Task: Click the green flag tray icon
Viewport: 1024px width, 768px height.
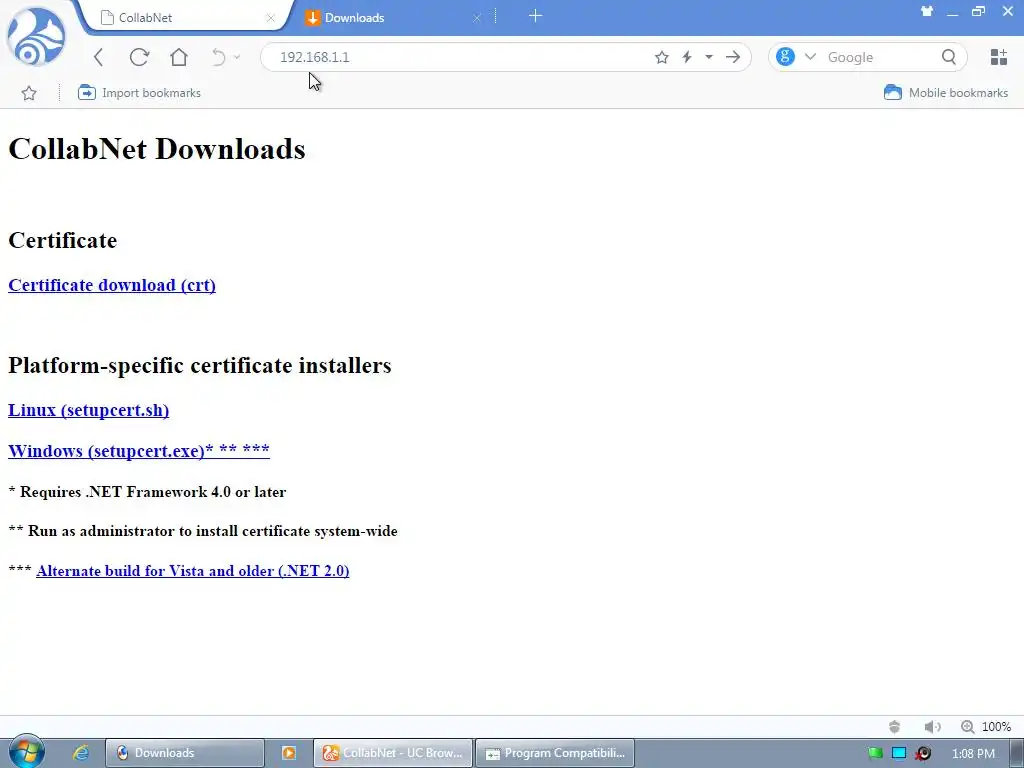Action: pyautogui.click(x=875, y=753)
